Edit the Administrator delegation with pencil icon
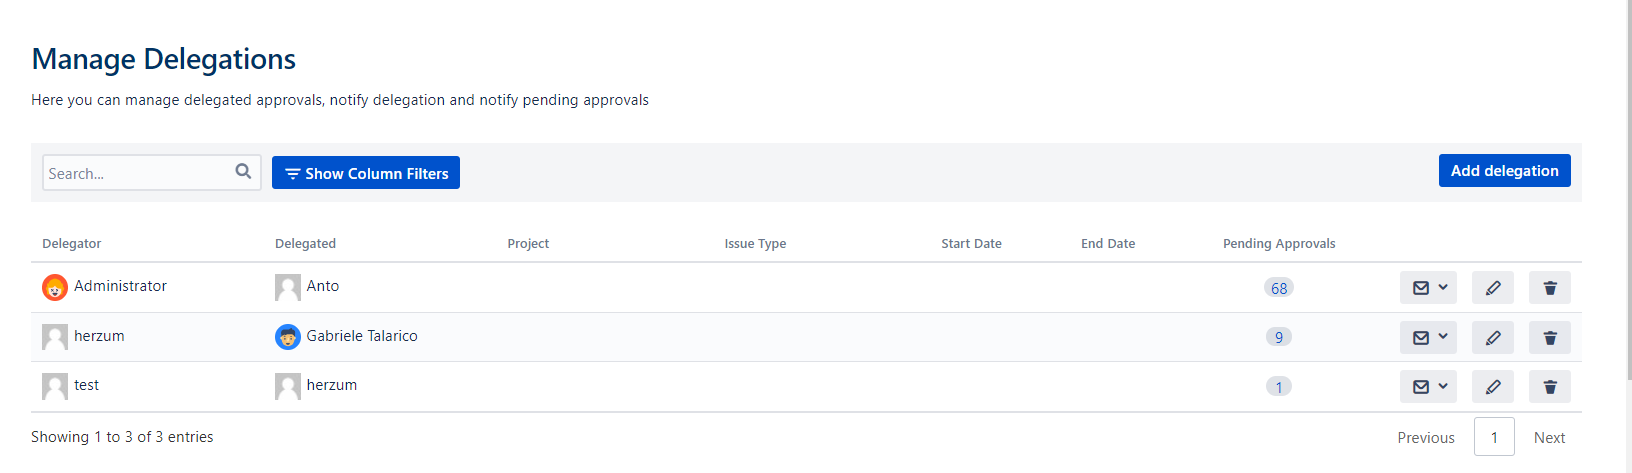 (1492, 288)
